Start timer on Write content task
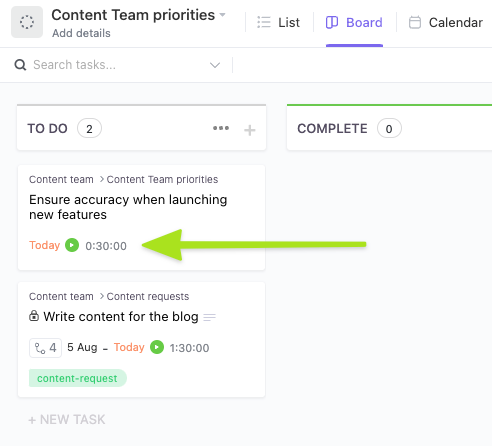This screenshot has height=446, width=492. [157, 347]
